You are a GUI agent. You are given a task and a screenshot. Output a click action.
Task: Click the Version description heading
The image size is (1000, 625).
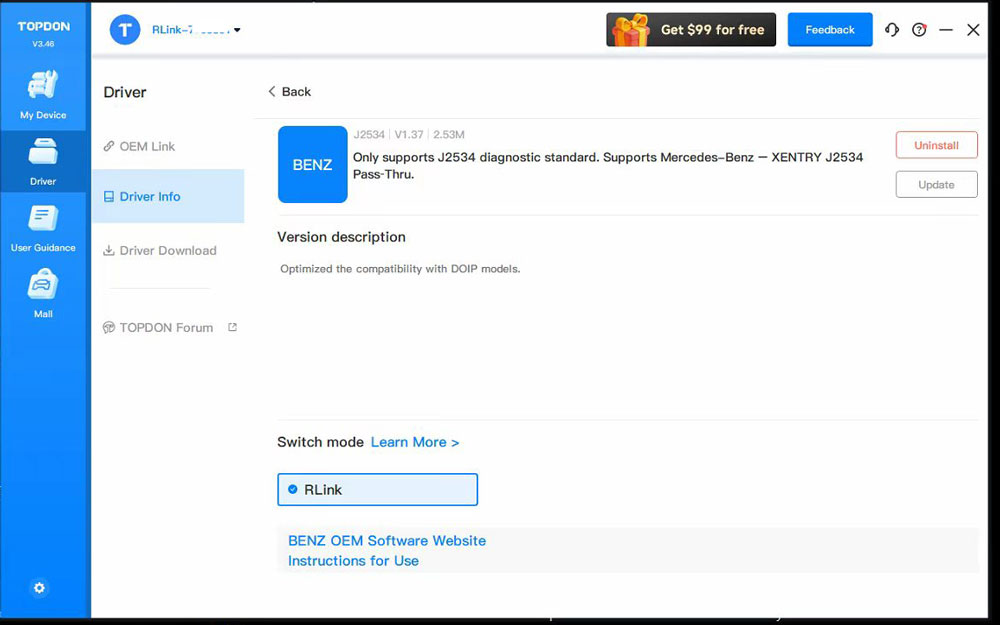tap(341, 237)
